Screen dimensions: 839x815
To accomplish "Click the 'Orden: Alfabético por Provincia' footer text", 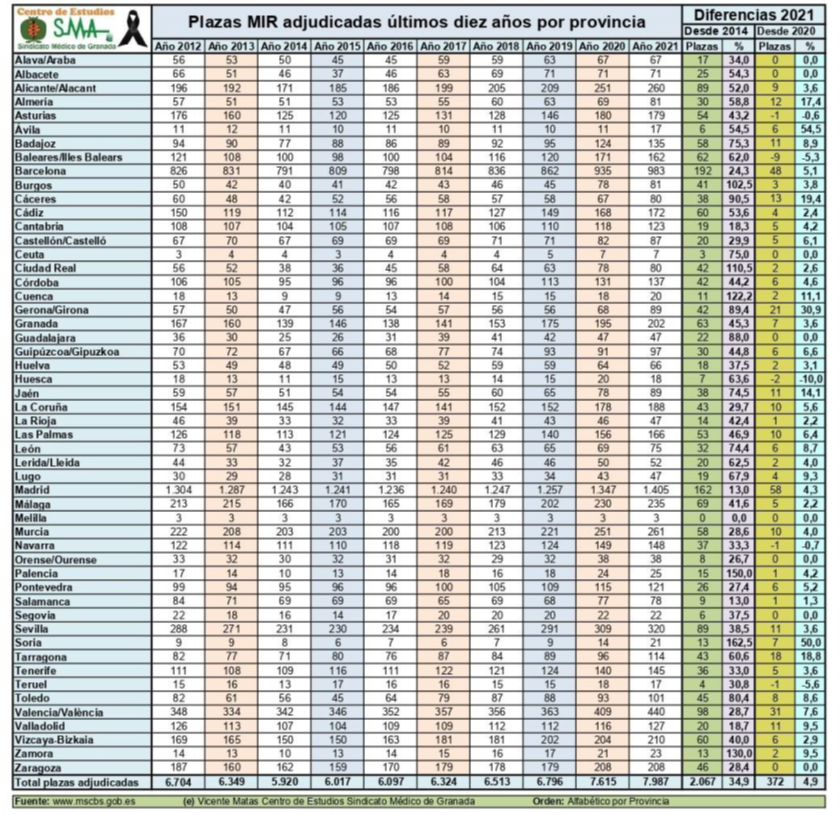I will click(600, 801).
